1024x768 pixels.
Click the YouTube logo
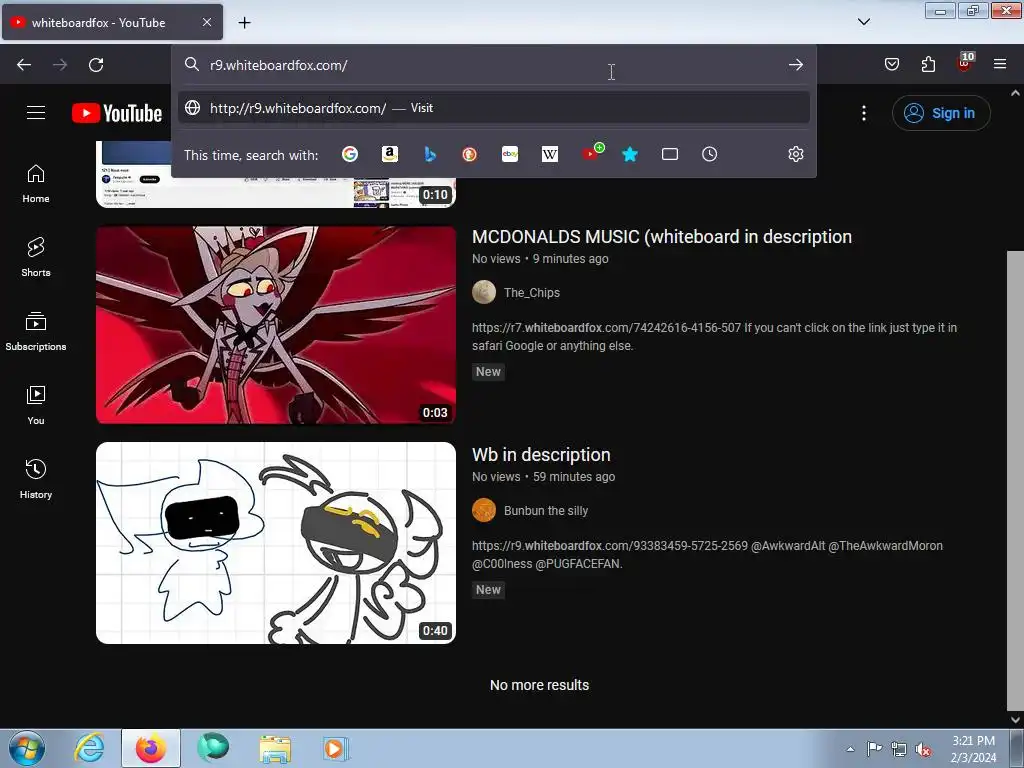[x=117, y=113]
